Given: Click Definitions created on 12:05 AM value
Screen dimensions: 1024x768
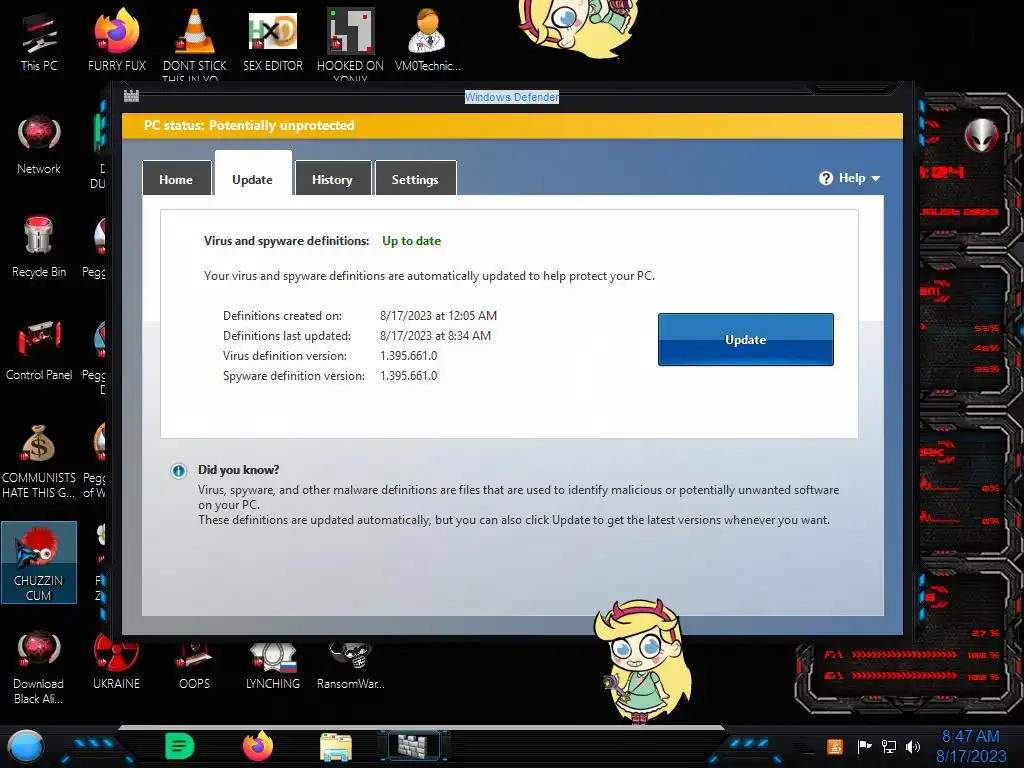Looking at the screenshot, I should [438, 315].
